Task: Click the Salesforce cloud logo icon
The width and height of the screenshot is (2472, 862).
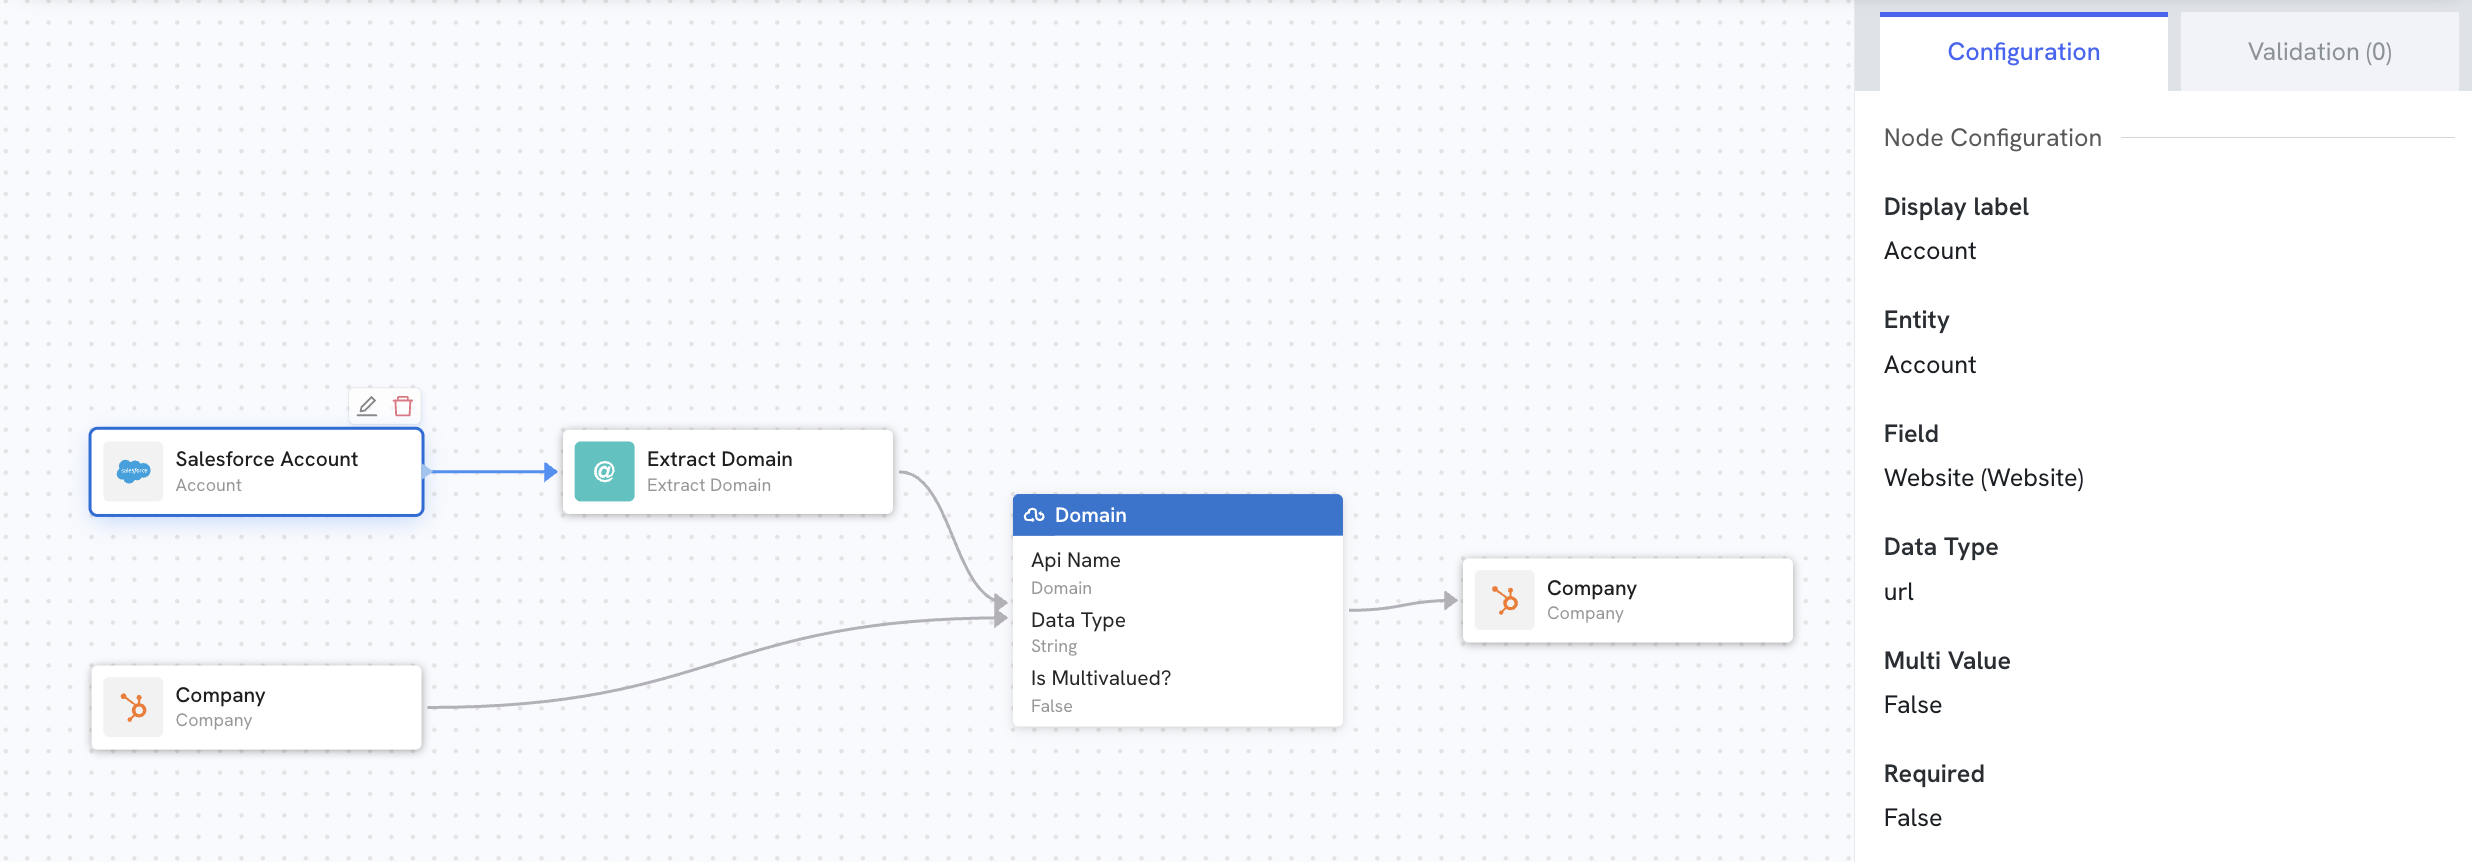Action: 133,471
